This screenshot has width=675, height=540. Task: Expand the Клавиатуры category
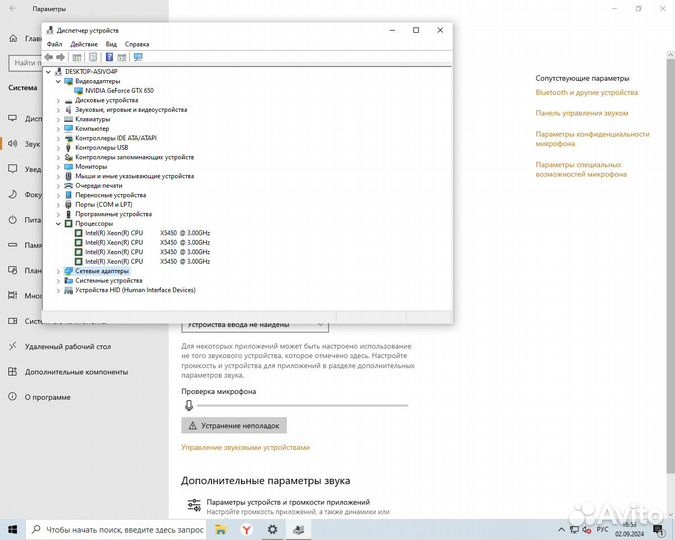pos(58,119)
